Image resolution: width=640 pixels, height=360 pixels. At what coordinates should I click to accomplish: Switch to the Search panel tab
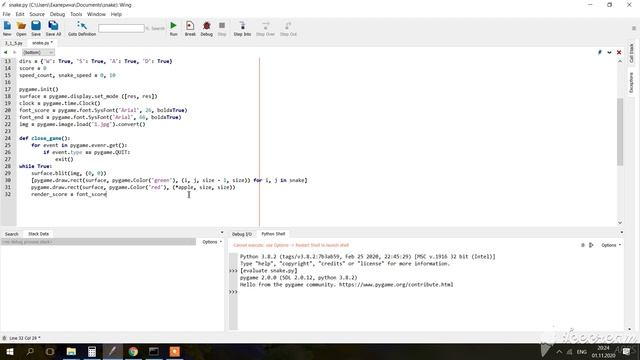pos(11,234)
